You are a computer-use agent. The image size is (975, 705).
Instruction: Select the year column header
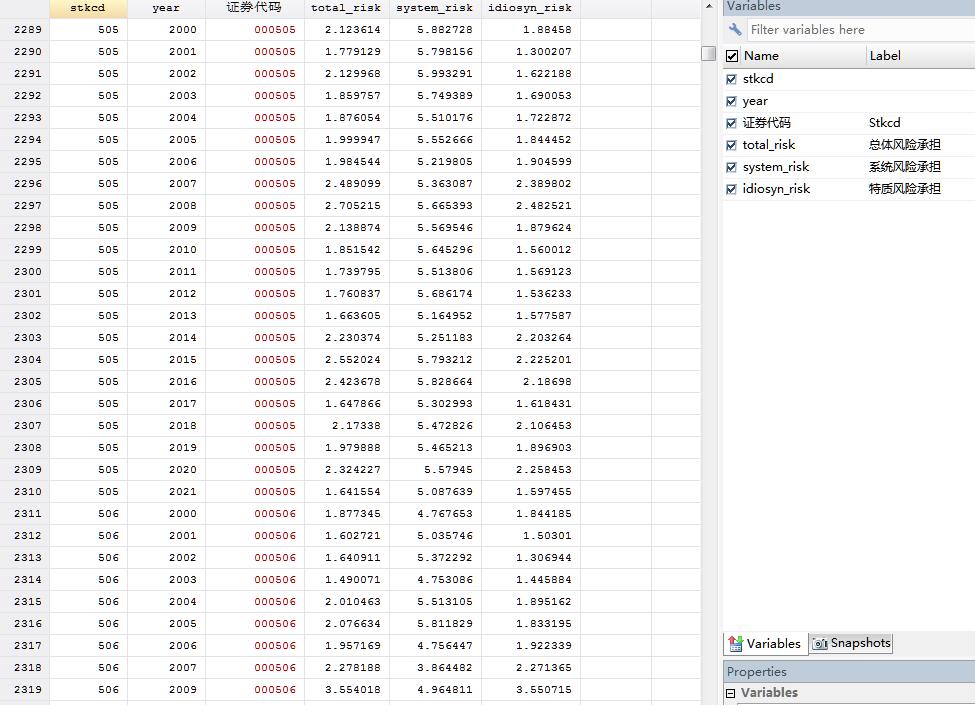click(x=166, y=8)
